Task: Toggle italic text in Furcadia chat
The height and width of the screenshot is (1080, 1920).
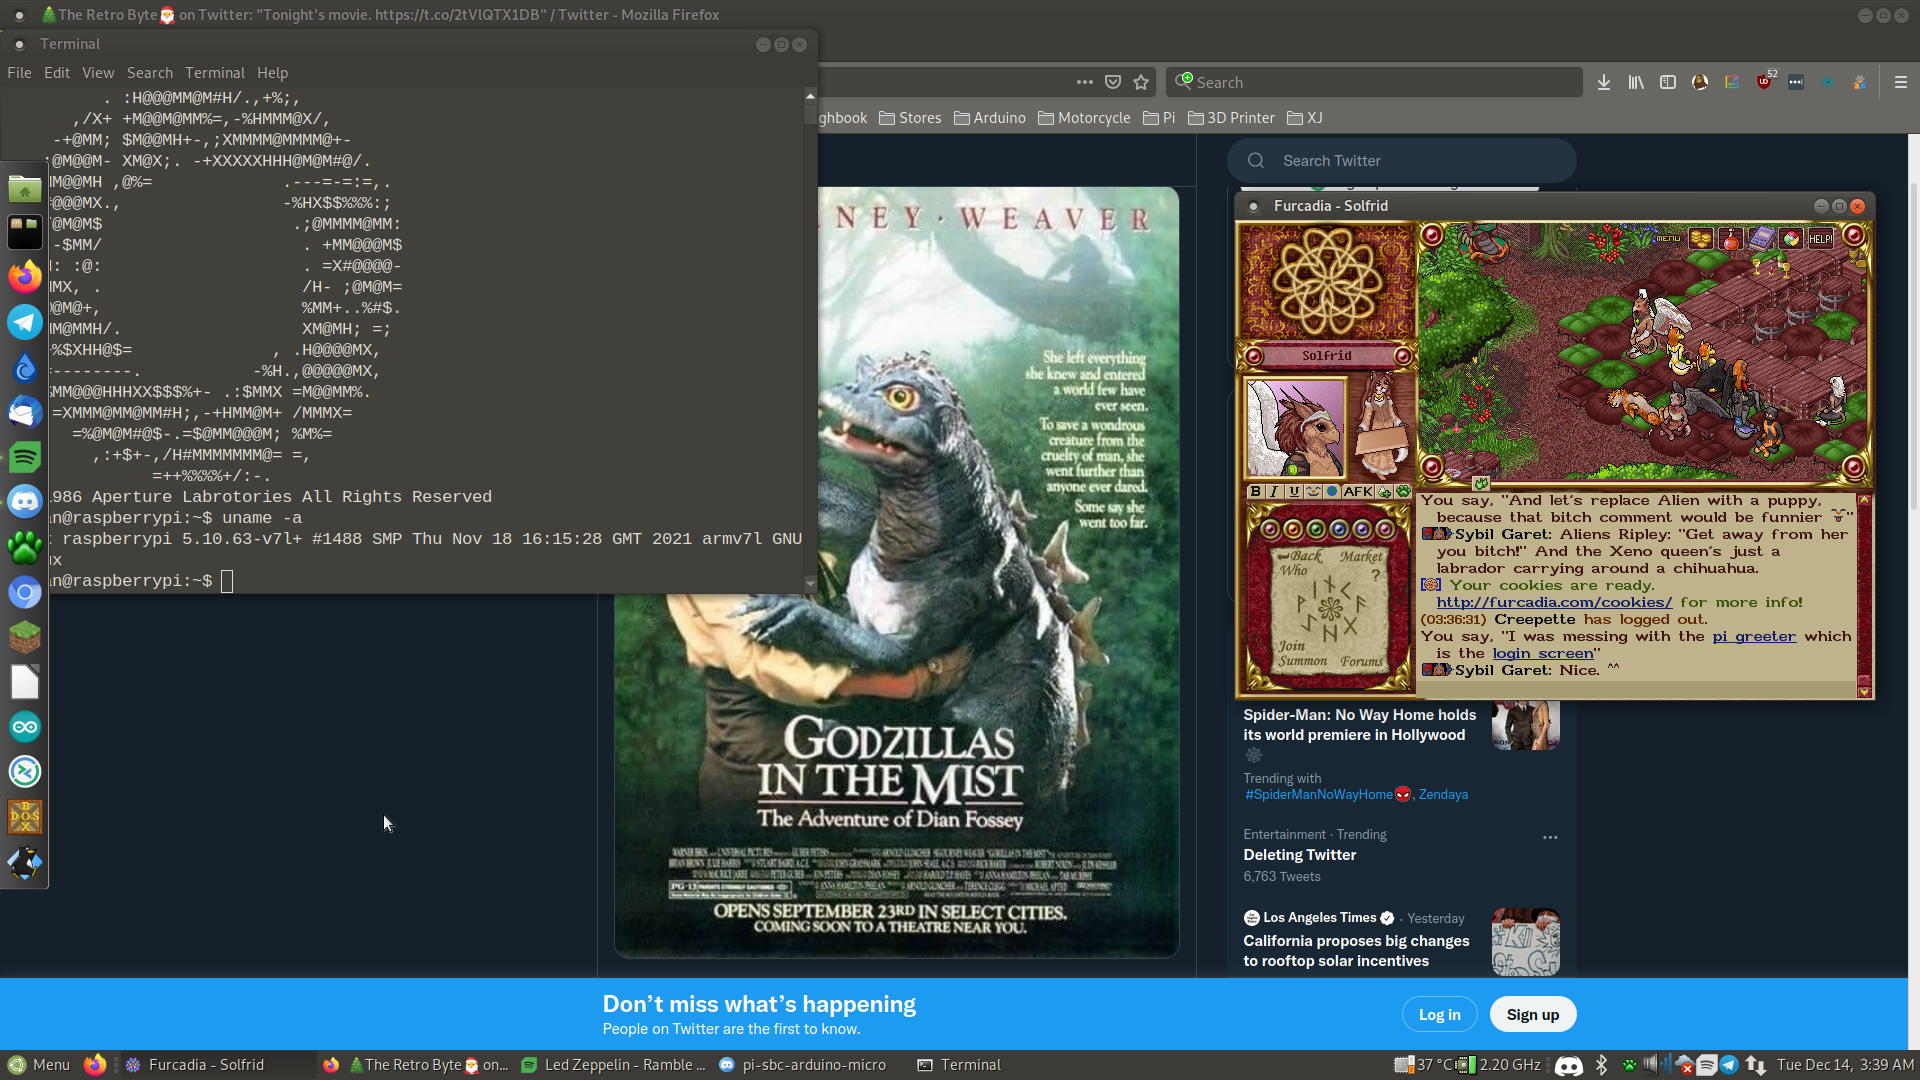Action: coord(1274,492)
